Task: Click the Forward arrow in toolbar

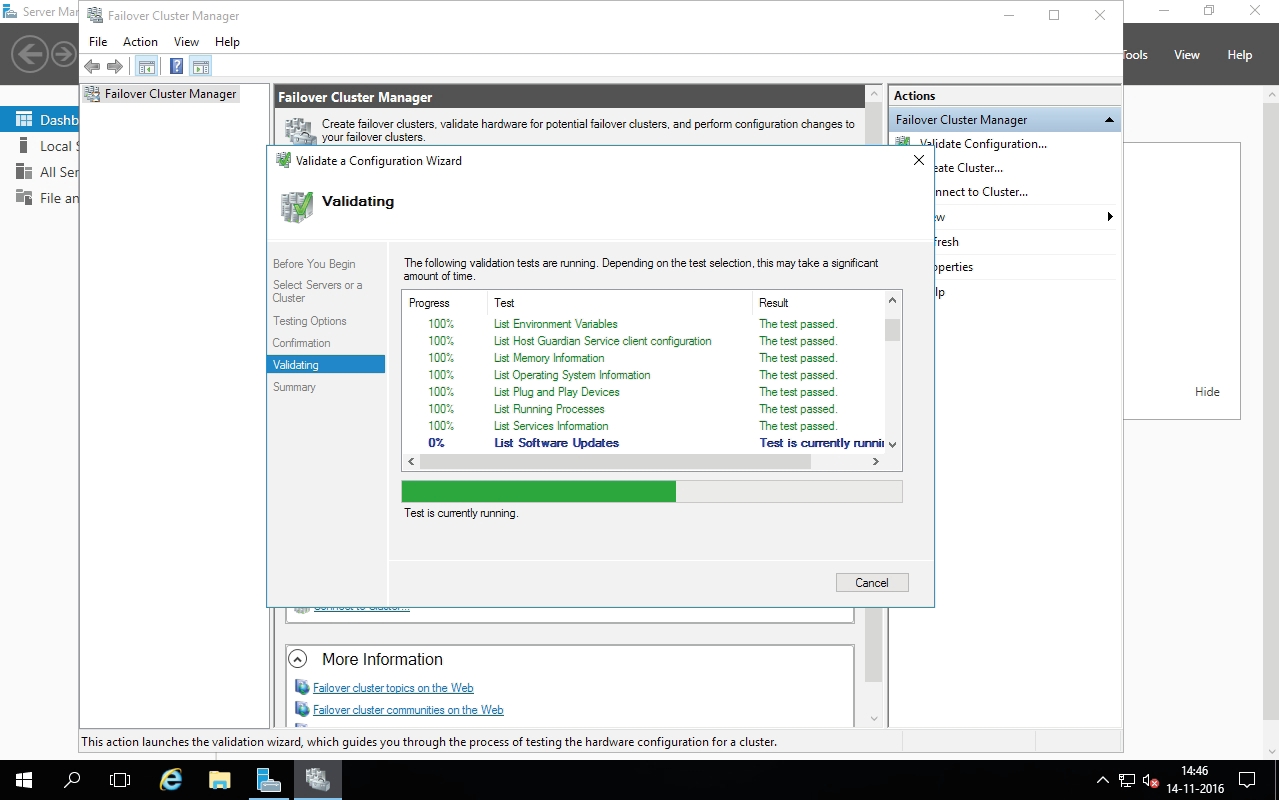Action: (115, 67)
